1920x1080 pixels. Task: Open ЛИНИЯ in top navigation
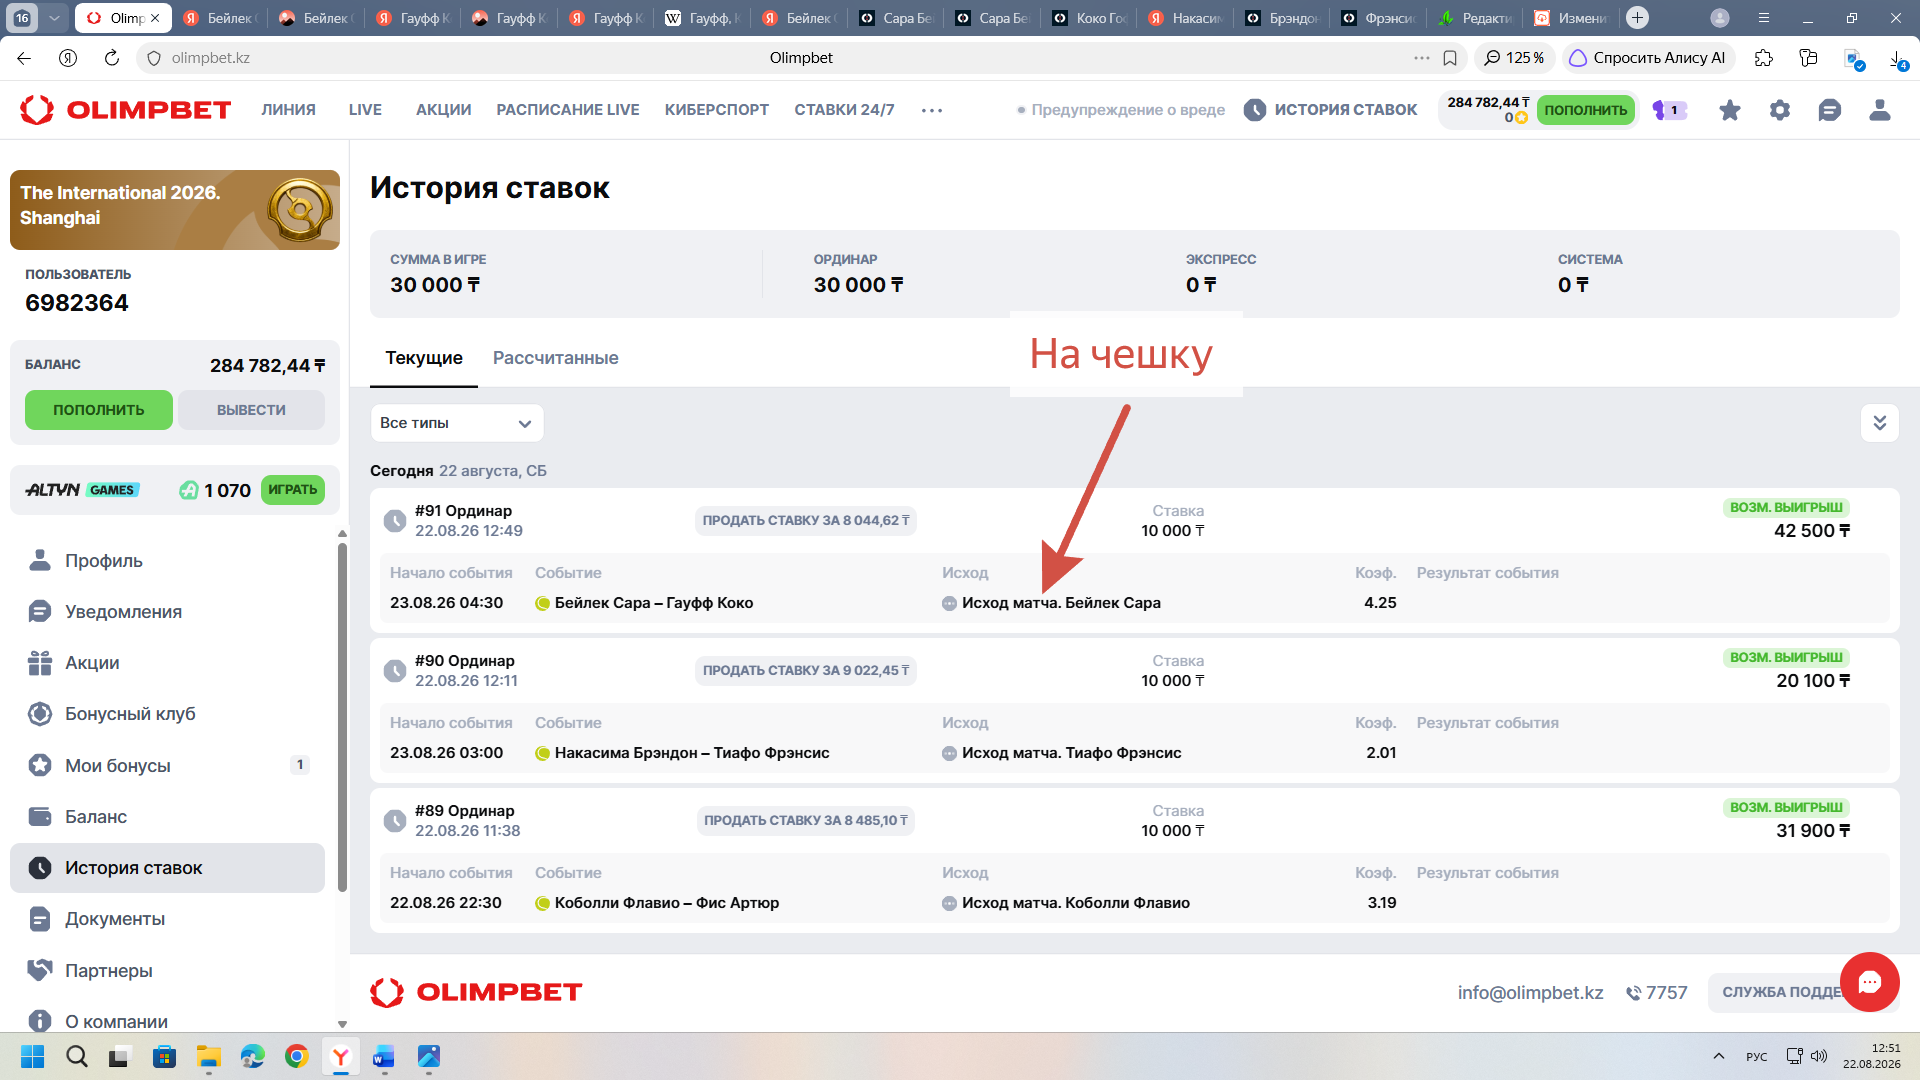click(289, 110)
